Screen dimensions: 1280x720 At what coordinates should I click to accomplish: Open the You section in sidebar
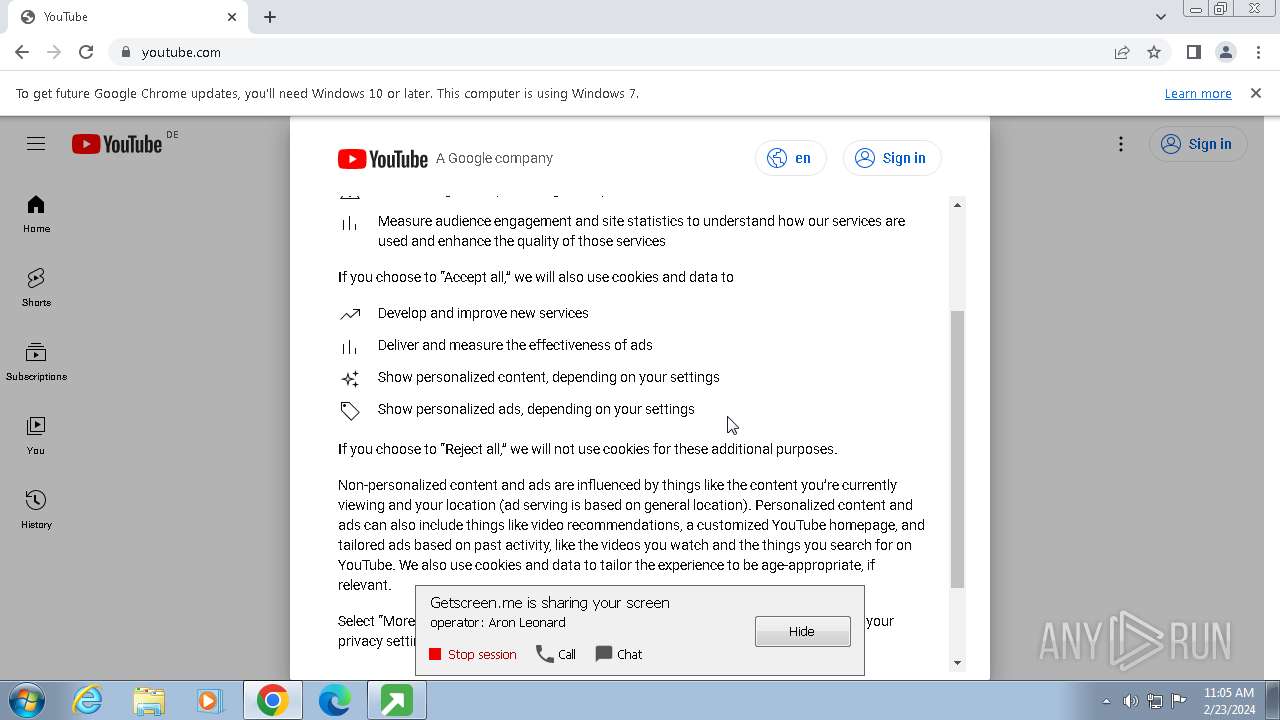pos(36,436)
